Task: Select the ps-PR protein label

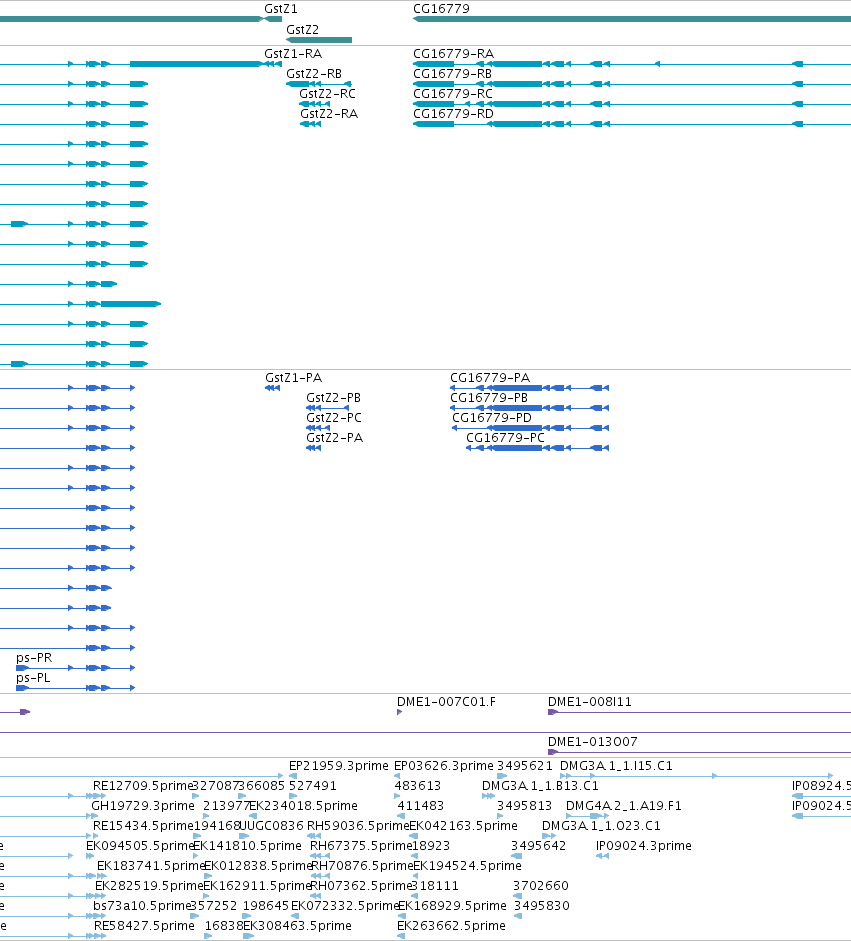Action: [34, 658]
